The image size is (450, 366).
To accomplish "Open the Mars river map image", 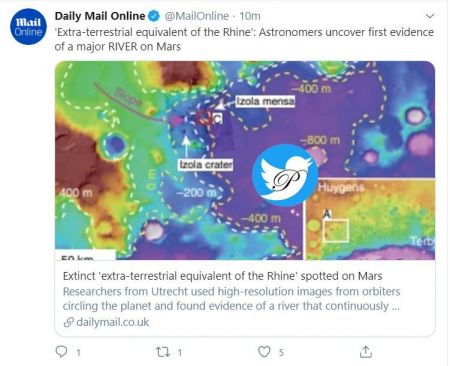I will coord(245,160).
